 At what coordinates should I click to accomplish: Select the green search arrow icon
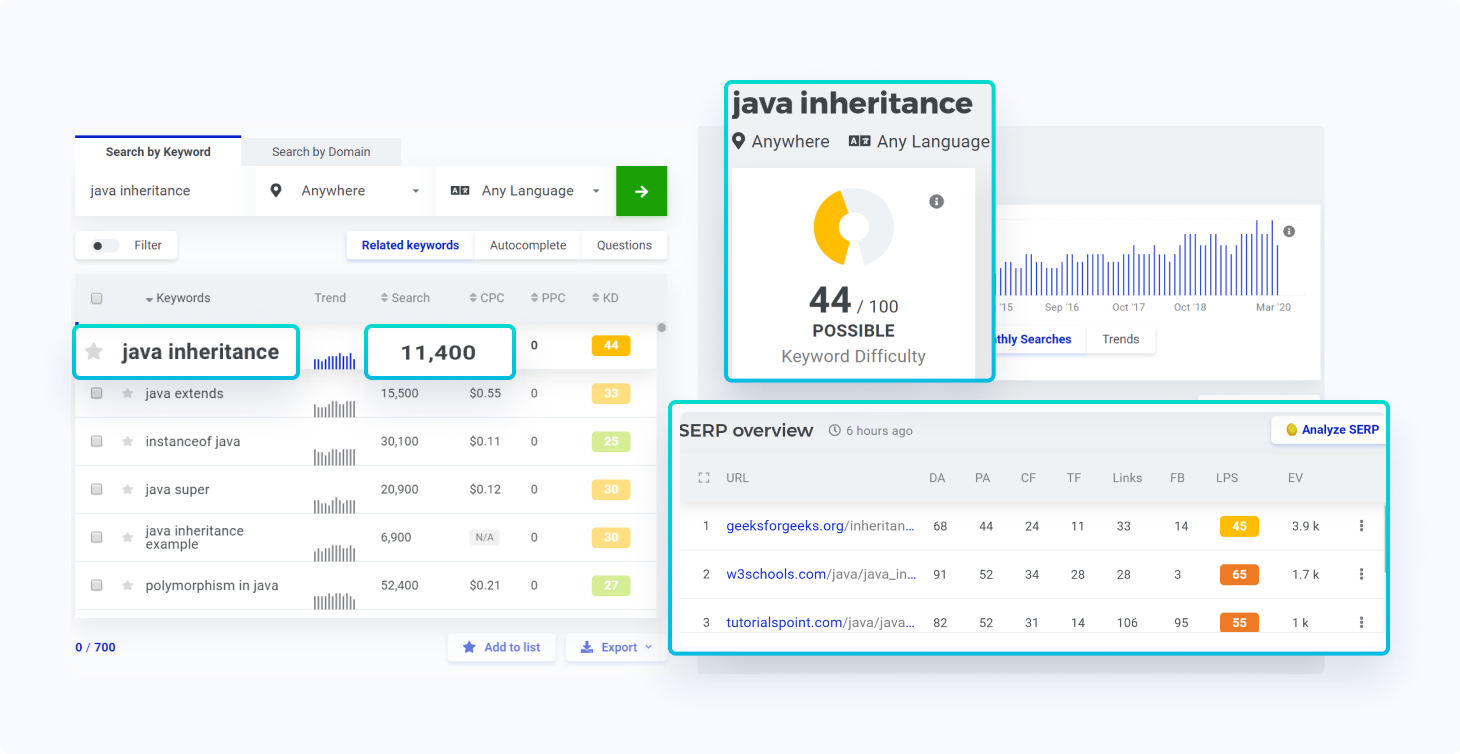(x=641, y=190)
